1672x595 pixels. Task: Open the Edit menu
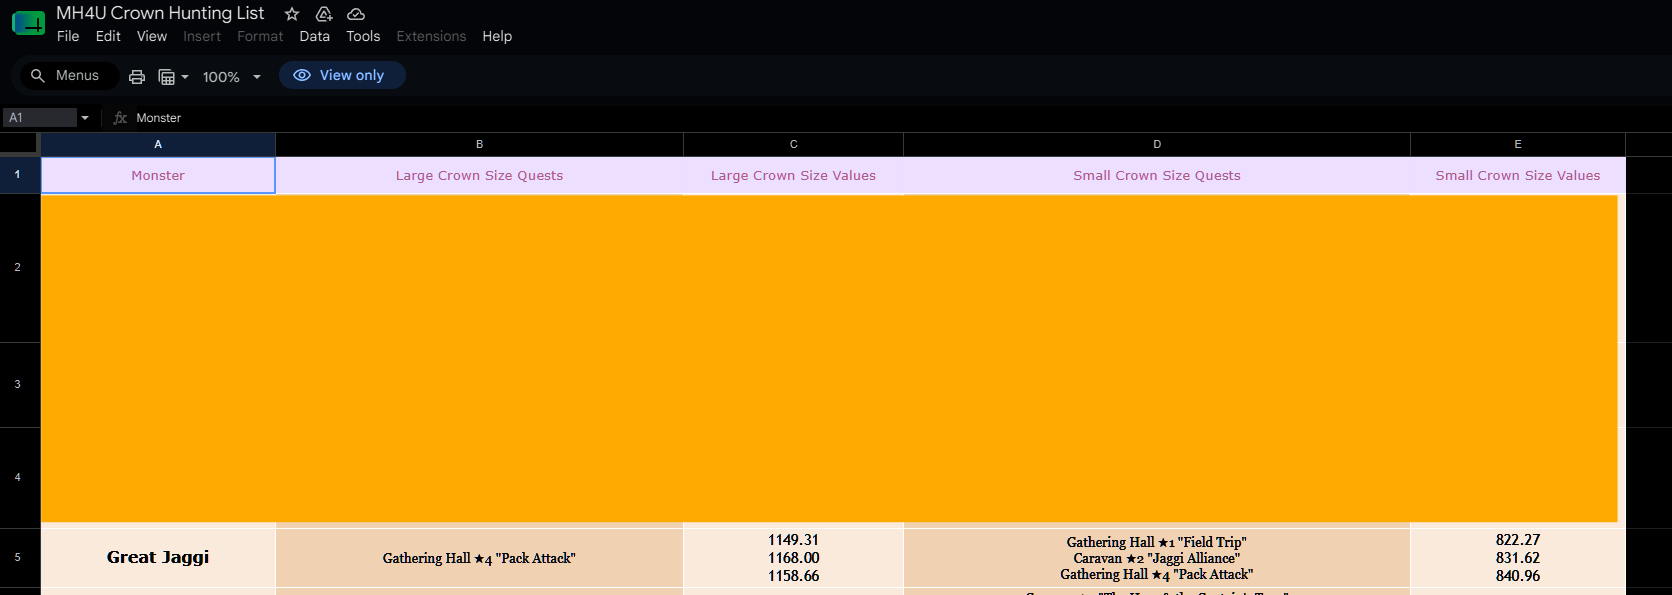108,36
